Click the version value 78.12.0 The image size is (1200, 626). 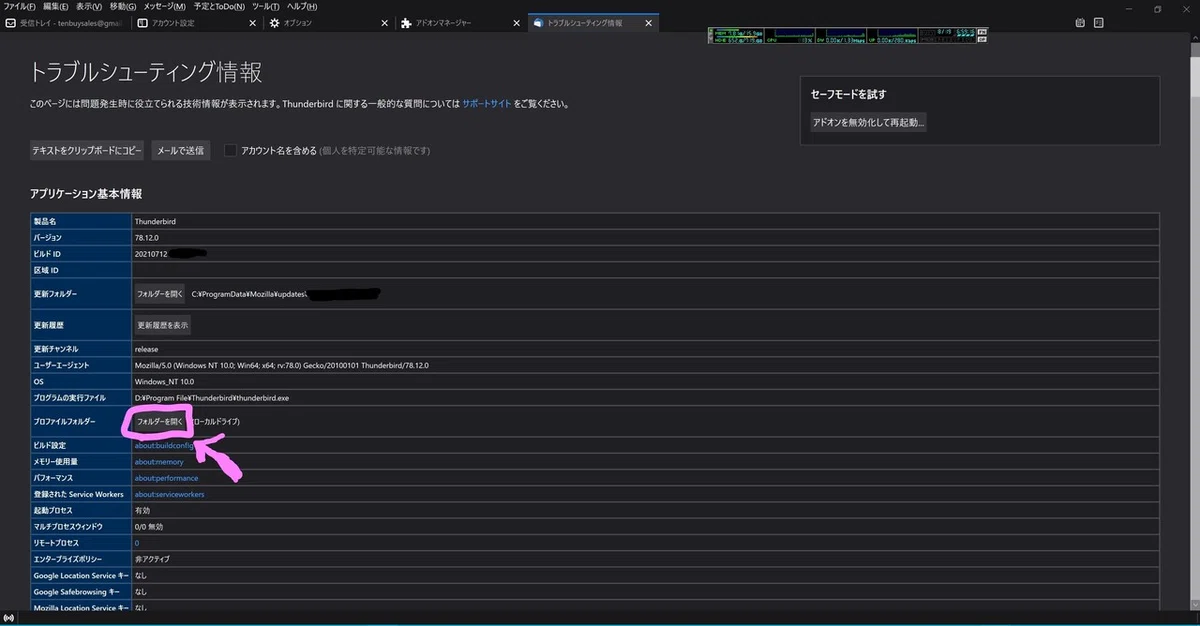tap(147, 237)
